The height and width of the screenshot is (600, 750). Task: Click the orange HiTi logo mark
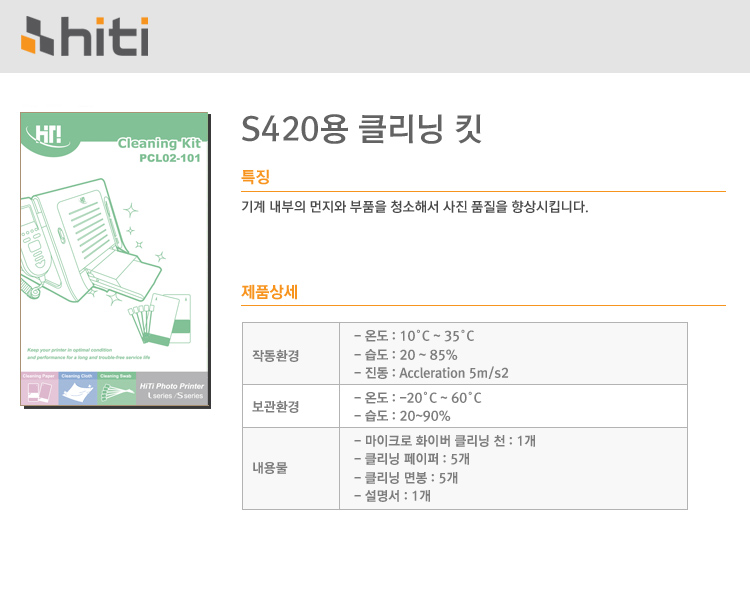[37, 38]
